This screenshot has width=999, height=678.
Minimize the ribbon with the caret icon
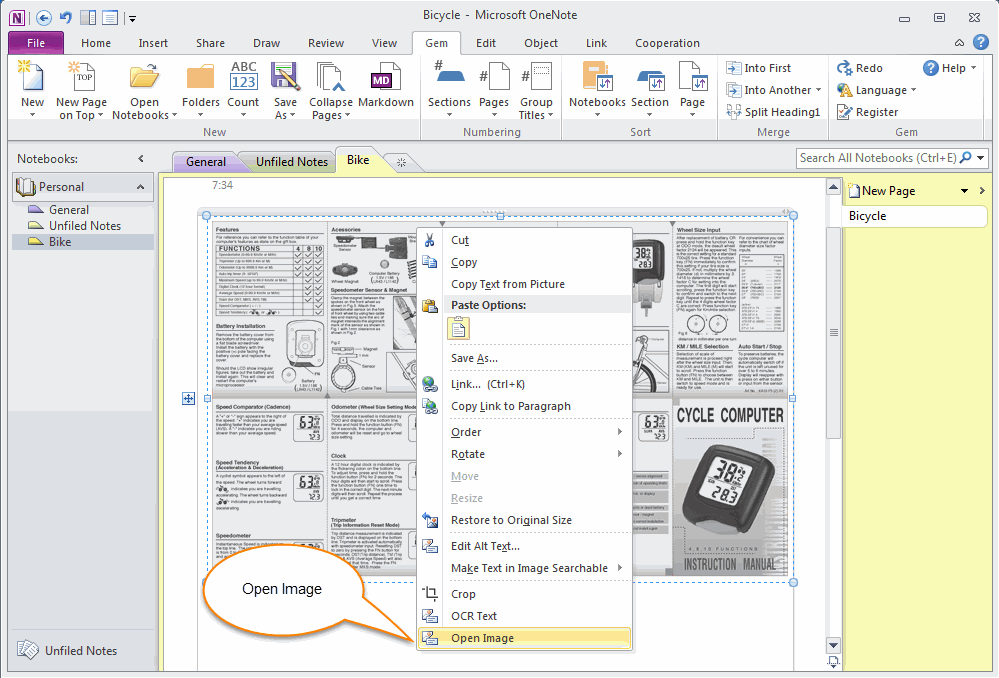click(959, 43)
